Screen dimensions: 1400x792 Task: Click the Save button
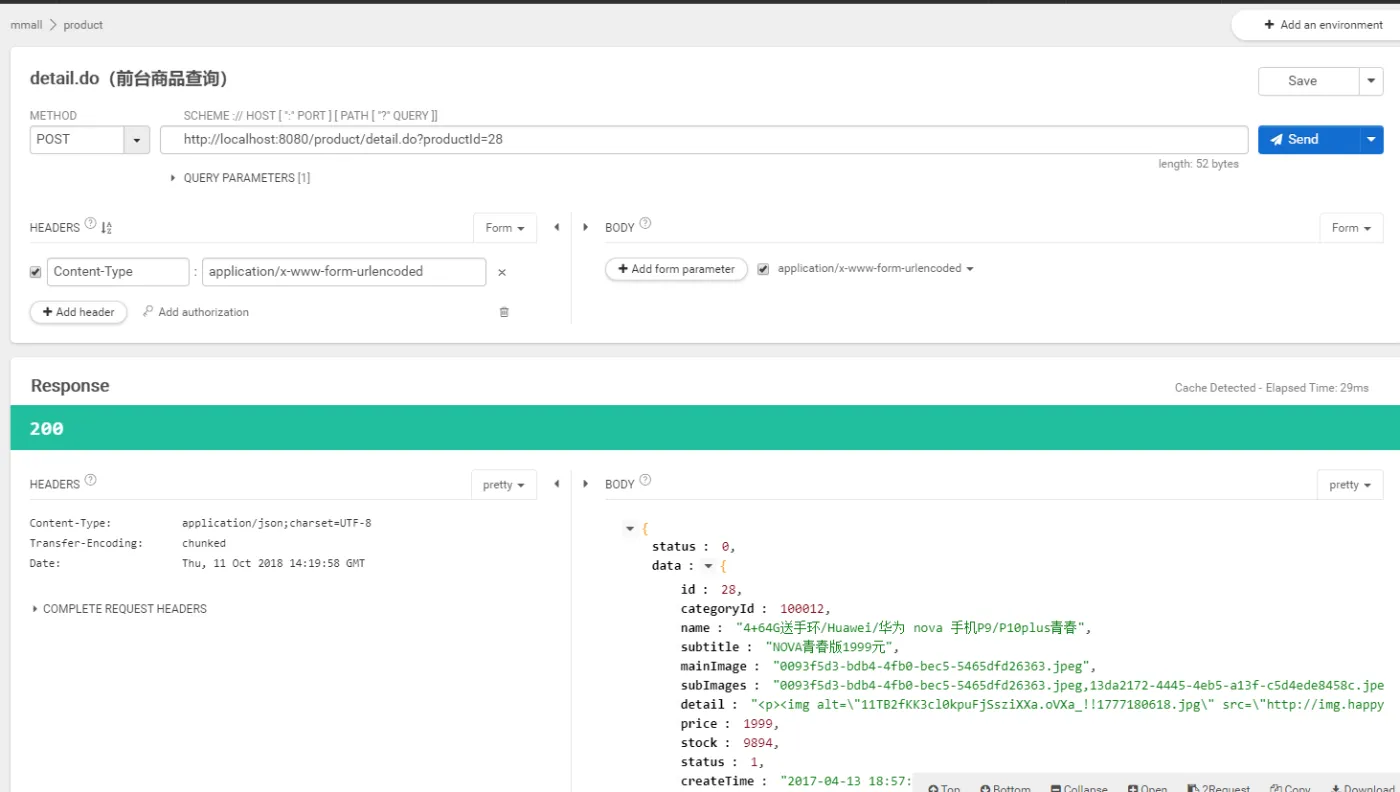1308,81
